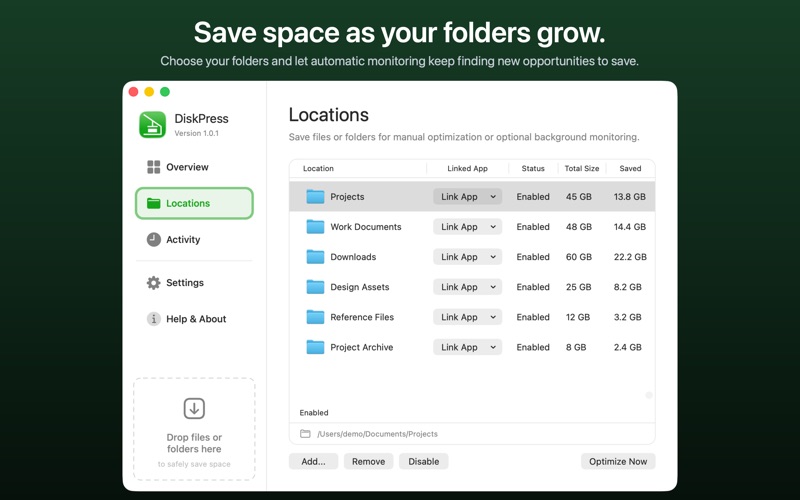Image resolution: width=800 pixels, height=500 pixels.
Task: Click the 13.8 GB saved value
Action: 630,196
